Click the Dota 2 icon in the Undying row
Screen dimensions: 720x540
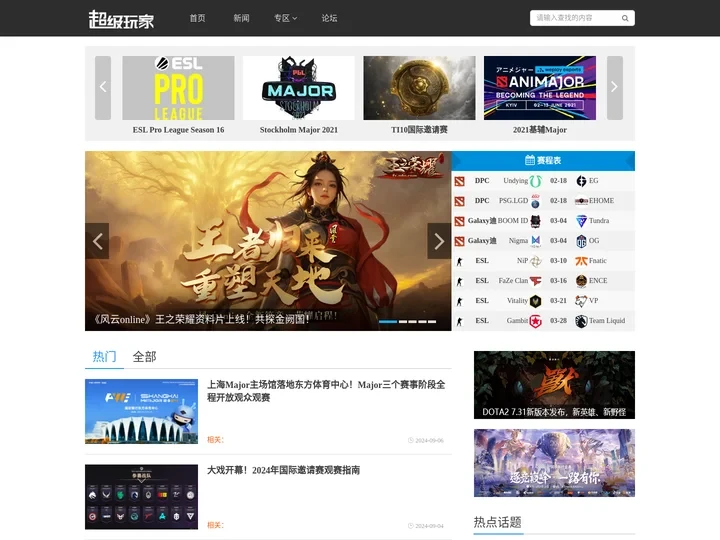coord(459,181)
